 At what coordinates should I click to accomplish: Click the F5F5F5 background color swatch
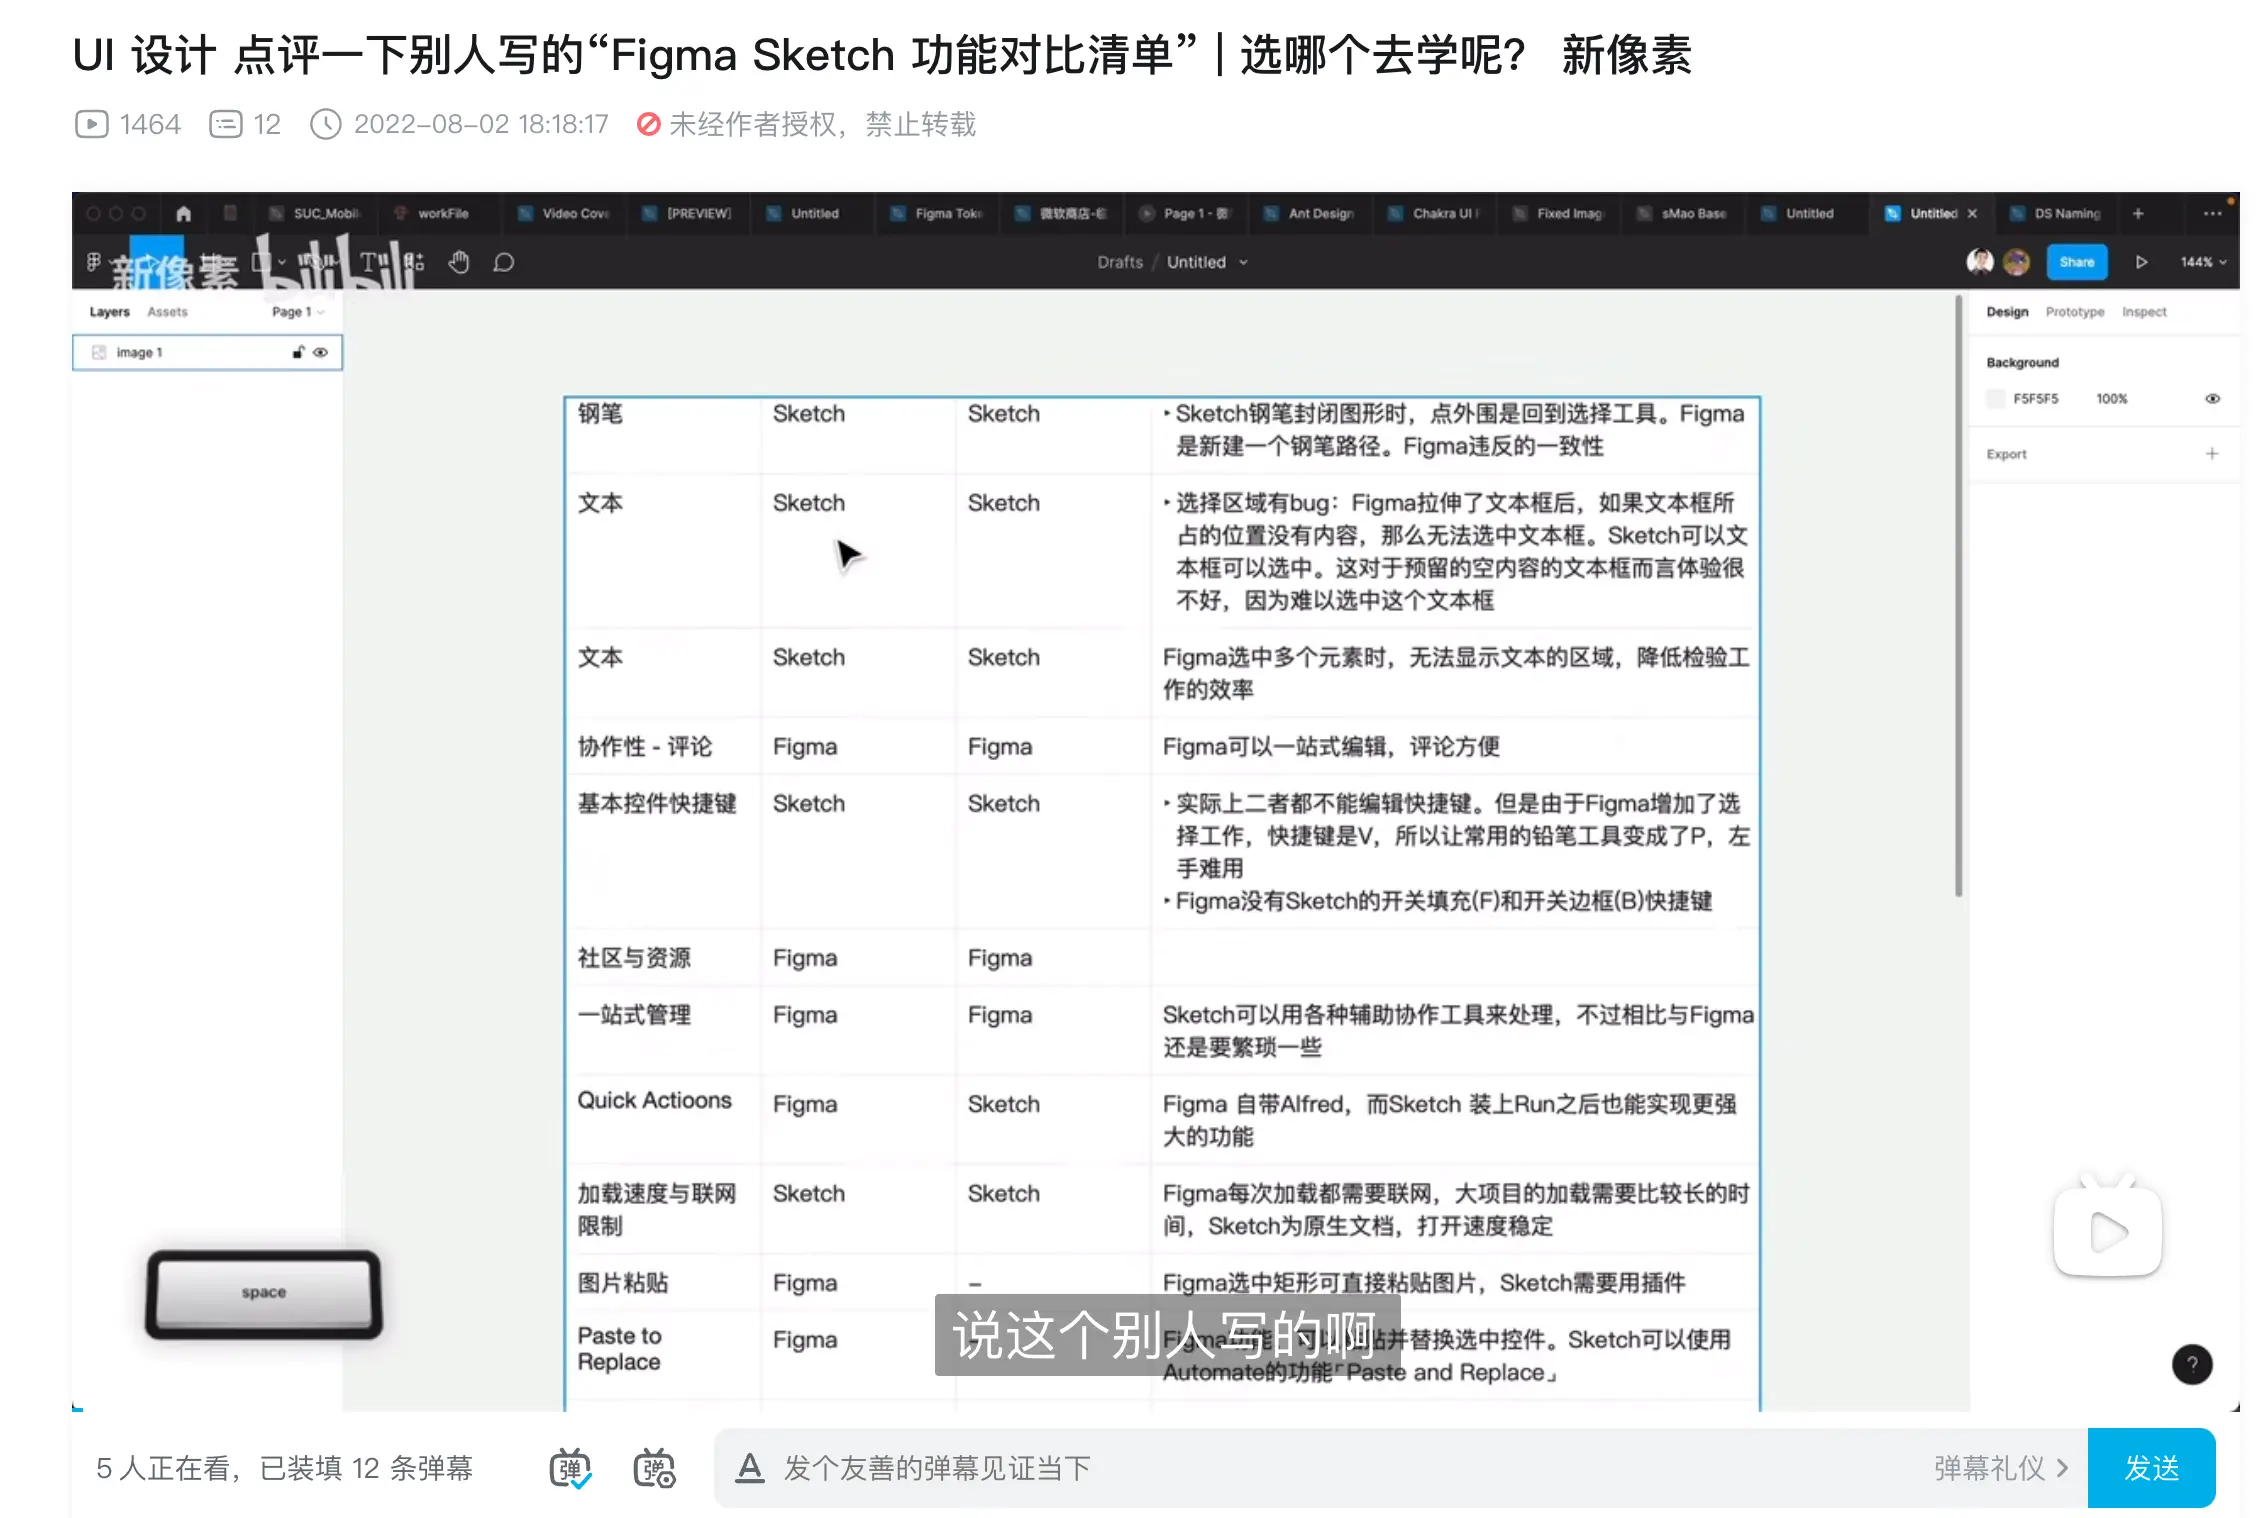click(x=1996, y=398)
